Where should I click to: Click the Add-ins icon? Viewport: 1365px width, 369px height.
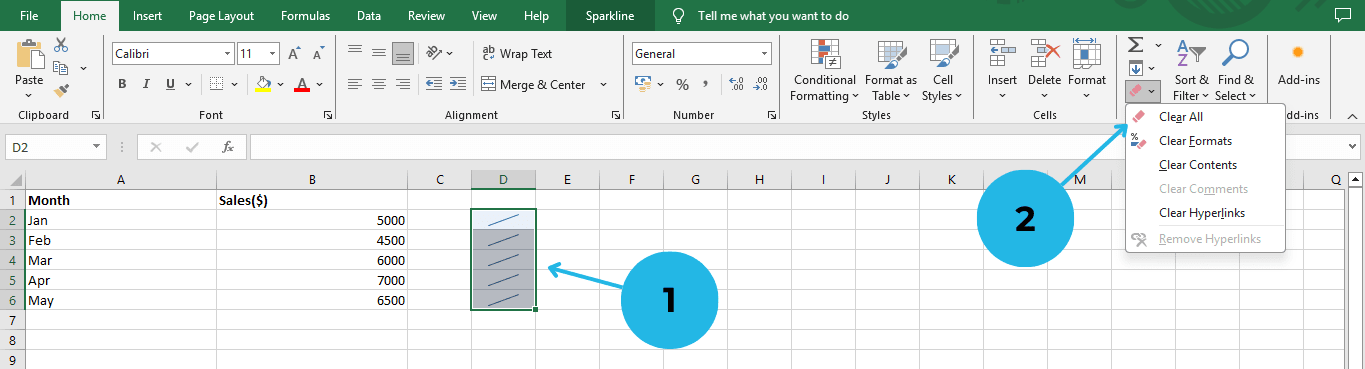[1298, 65]
